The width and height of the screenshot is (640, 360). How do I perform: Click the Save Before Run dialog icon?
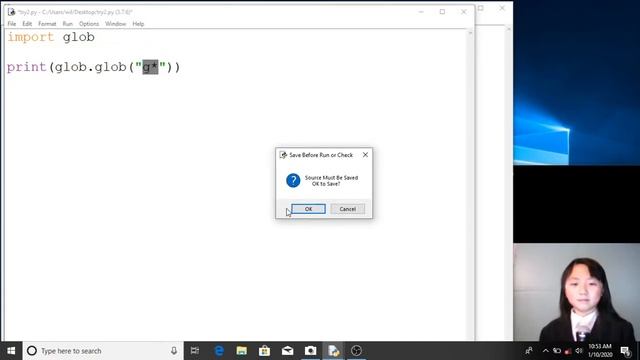[x=283, y=155]
